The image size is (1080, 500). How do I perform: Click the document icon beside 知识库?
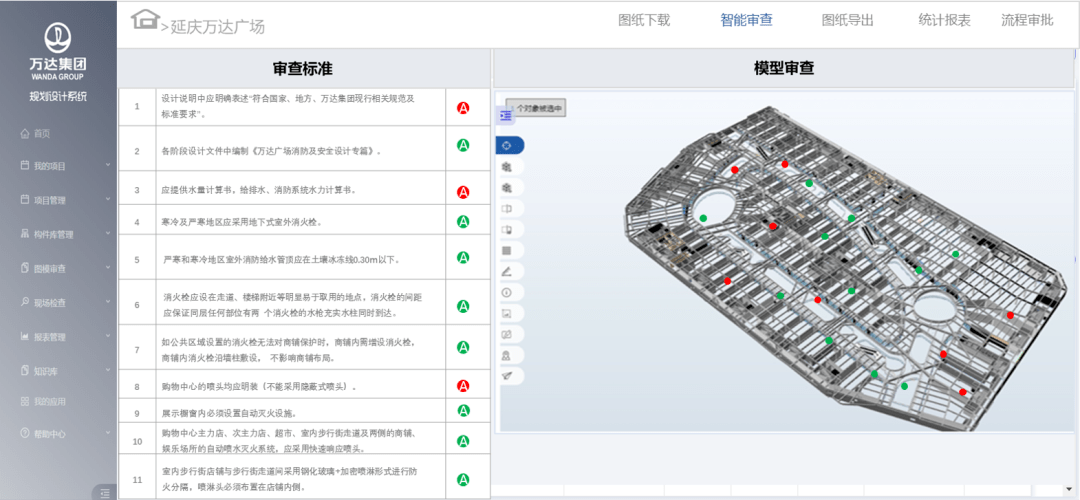(x=25, y=371)
